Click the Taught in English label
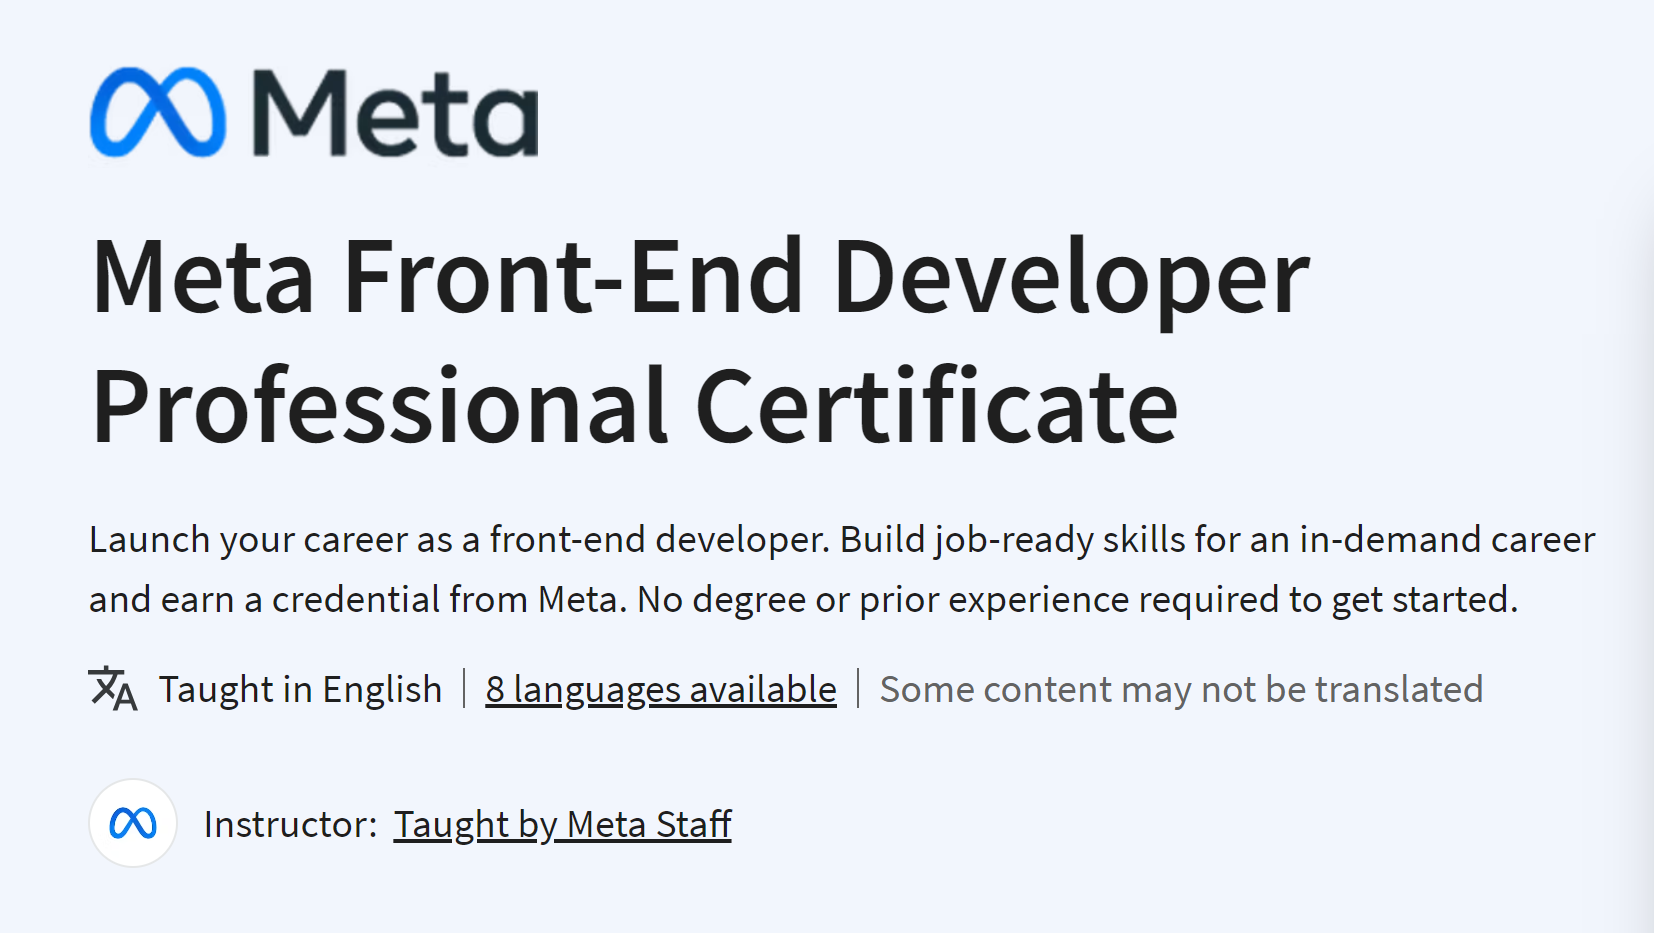This screenshot has height=933, width=1654. [x=300, y=690]
